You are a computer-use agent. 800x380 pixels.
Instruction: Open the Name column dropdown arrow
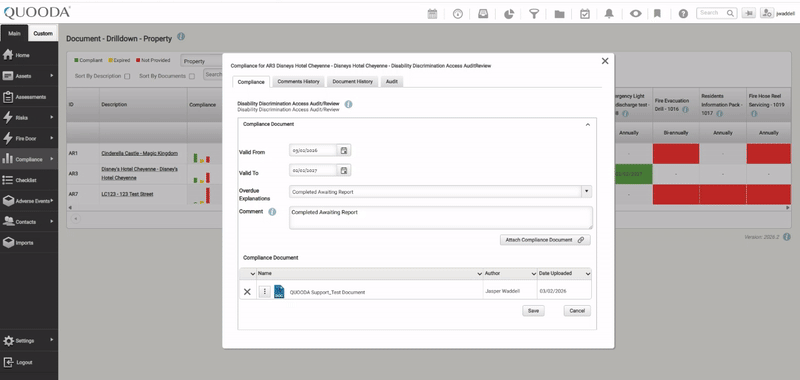(479, 274)
